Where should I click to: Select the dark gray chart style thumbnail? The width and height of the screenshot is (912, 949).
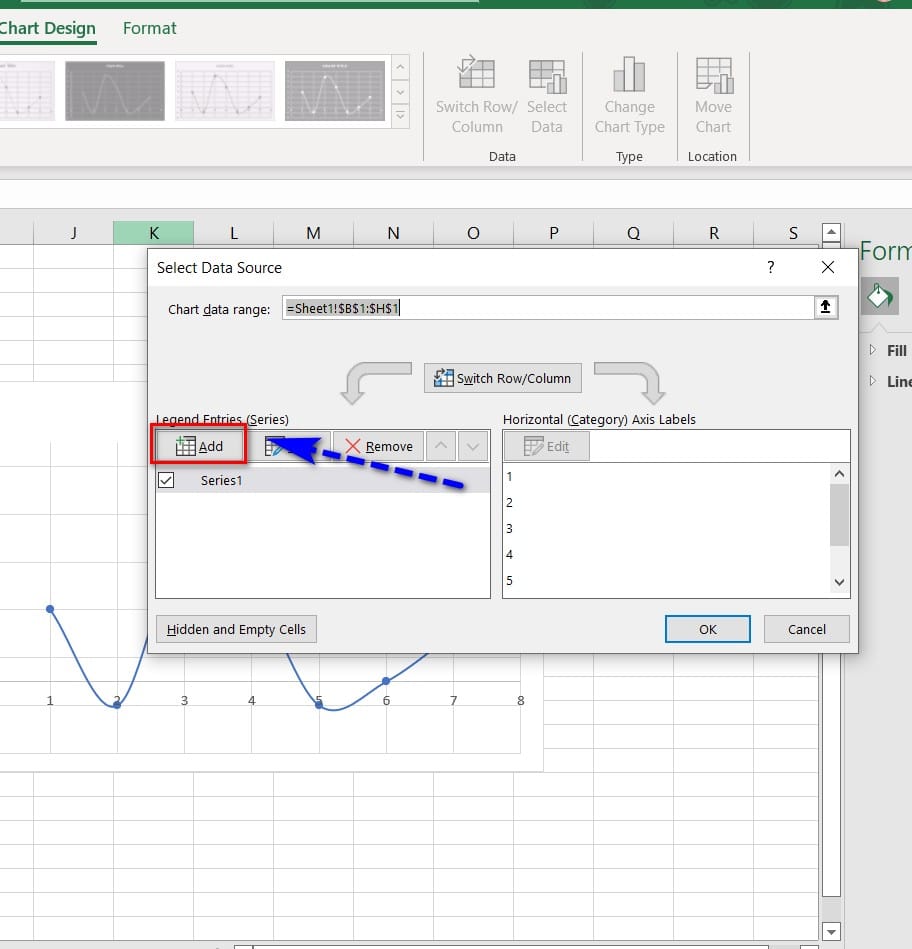[115, 91]
